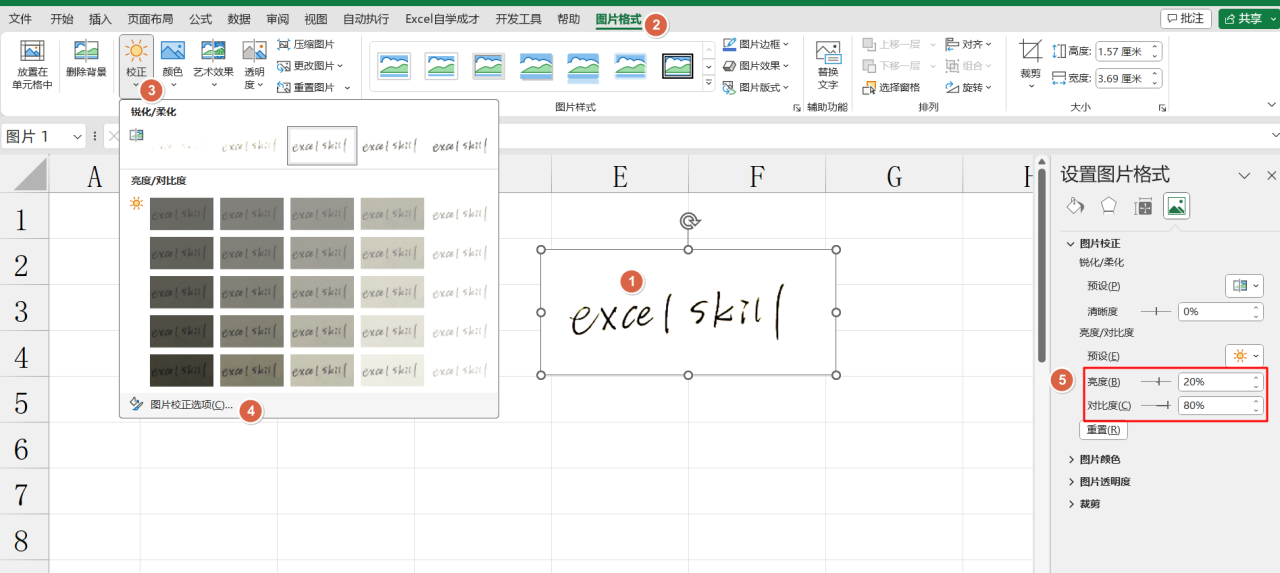This screenshot has height=573, width=1280.
Task: Close the 设置图片格式 pane
Action: point(1271,175)
